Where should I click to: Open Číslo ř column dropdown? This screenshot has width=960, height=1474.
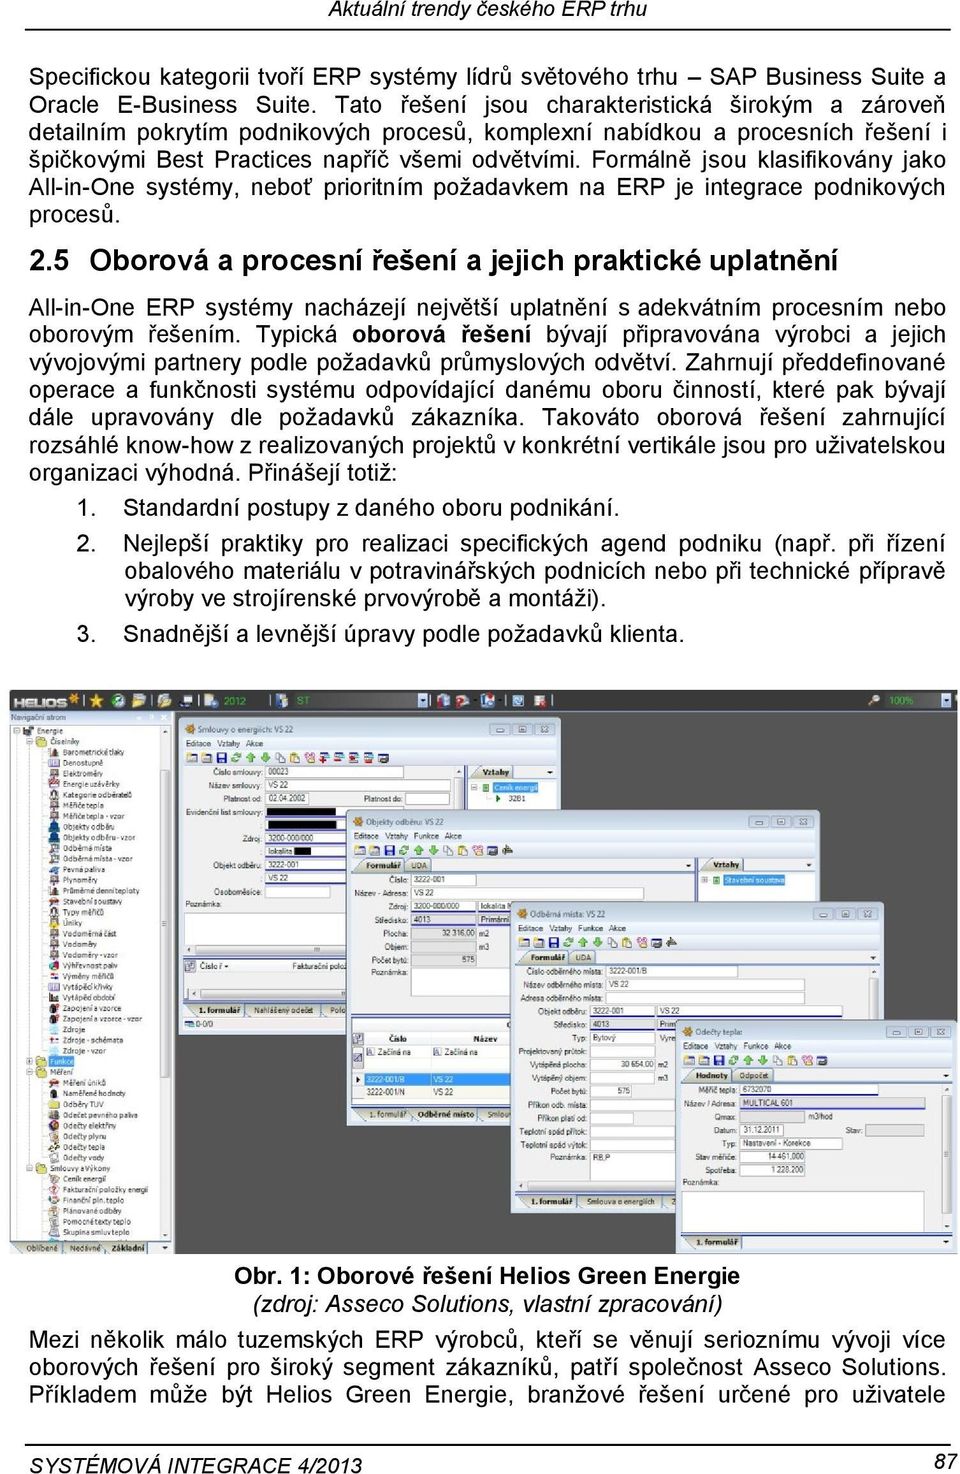point(227,966)
